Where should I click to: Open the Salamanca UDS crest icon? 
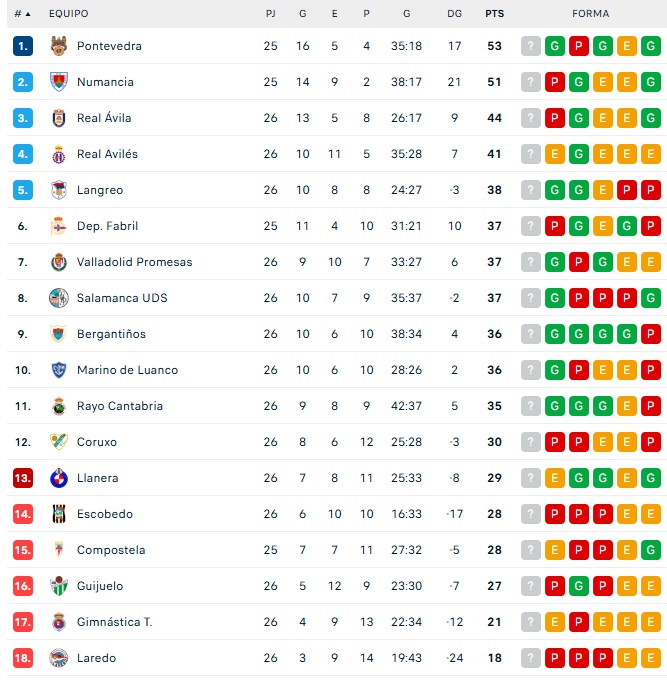[x=58, y=298]
